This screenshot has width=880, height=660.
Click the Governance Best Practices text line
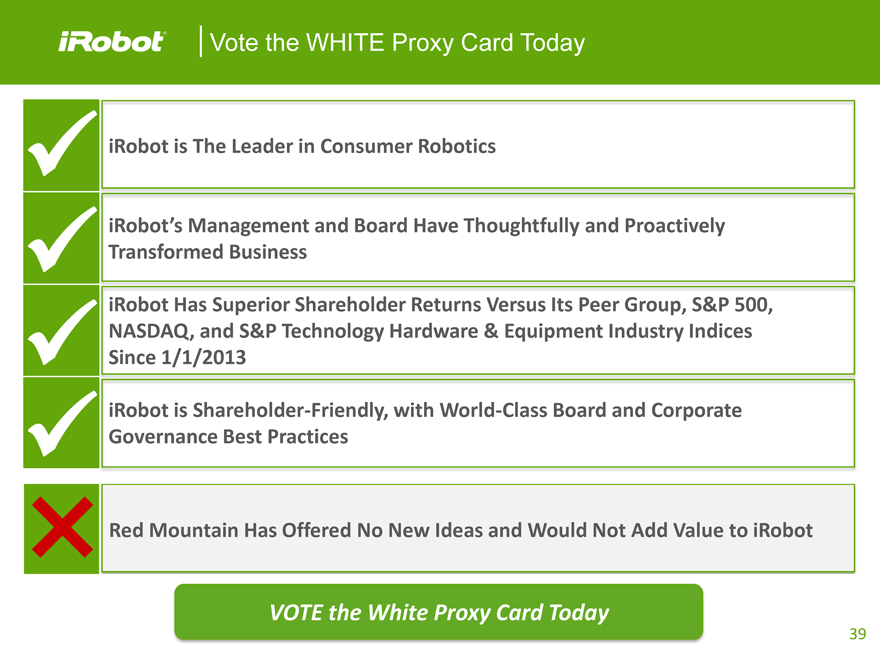pos(228,437)
